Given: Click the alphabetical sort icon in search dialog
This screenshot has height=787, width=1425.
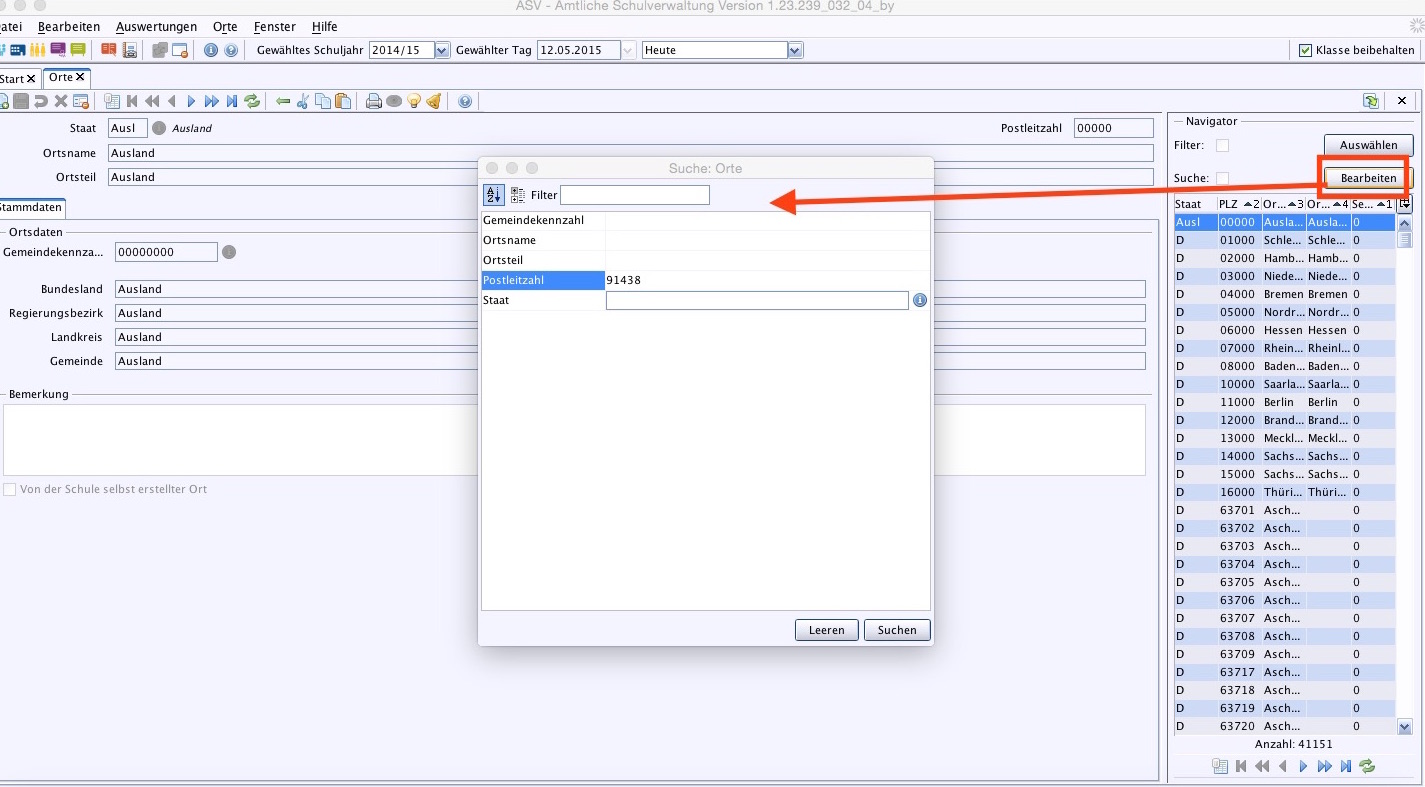Looking at the screenshot, I should click(493, 195).
